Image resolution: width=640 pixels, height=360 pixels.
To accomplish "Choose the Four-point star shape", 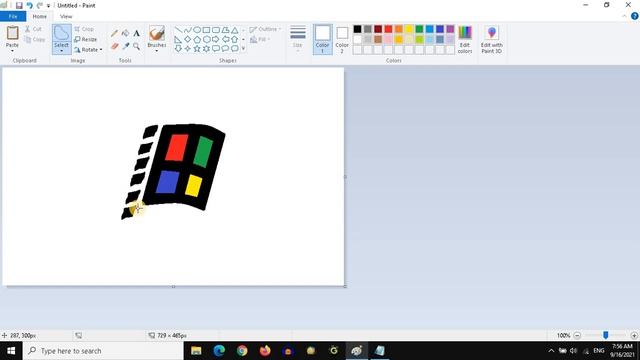I will point(188,49).
